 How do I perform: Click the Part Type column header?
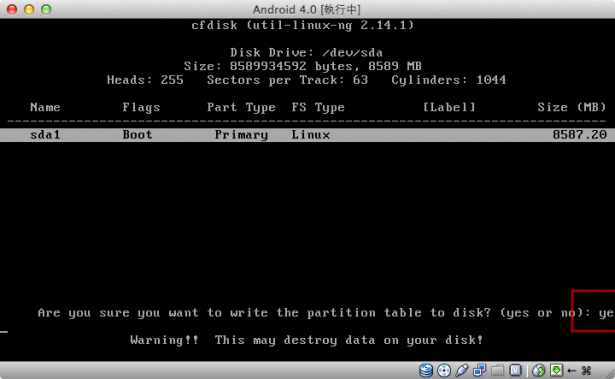tap(241, 108)
